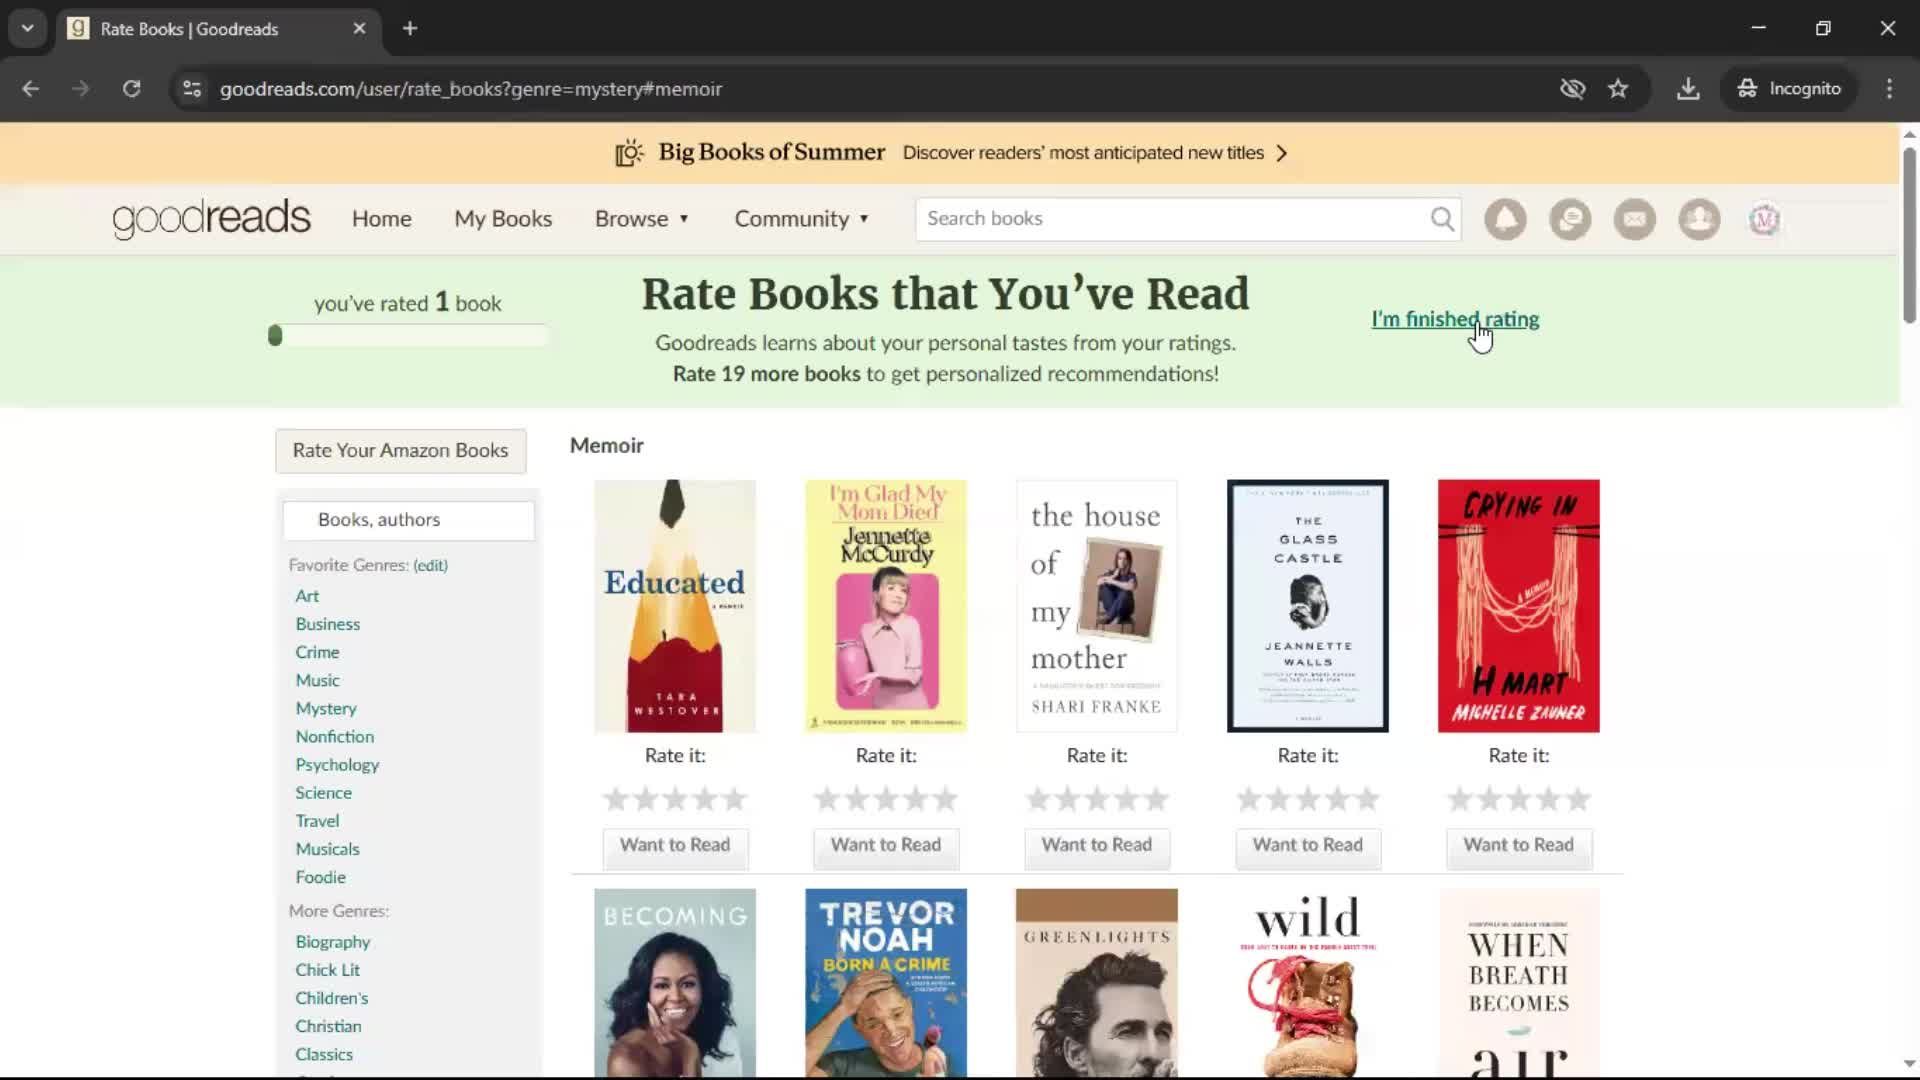Open the Greenlights book cover
1920x1080 pixels.
tap(1097, 983)
